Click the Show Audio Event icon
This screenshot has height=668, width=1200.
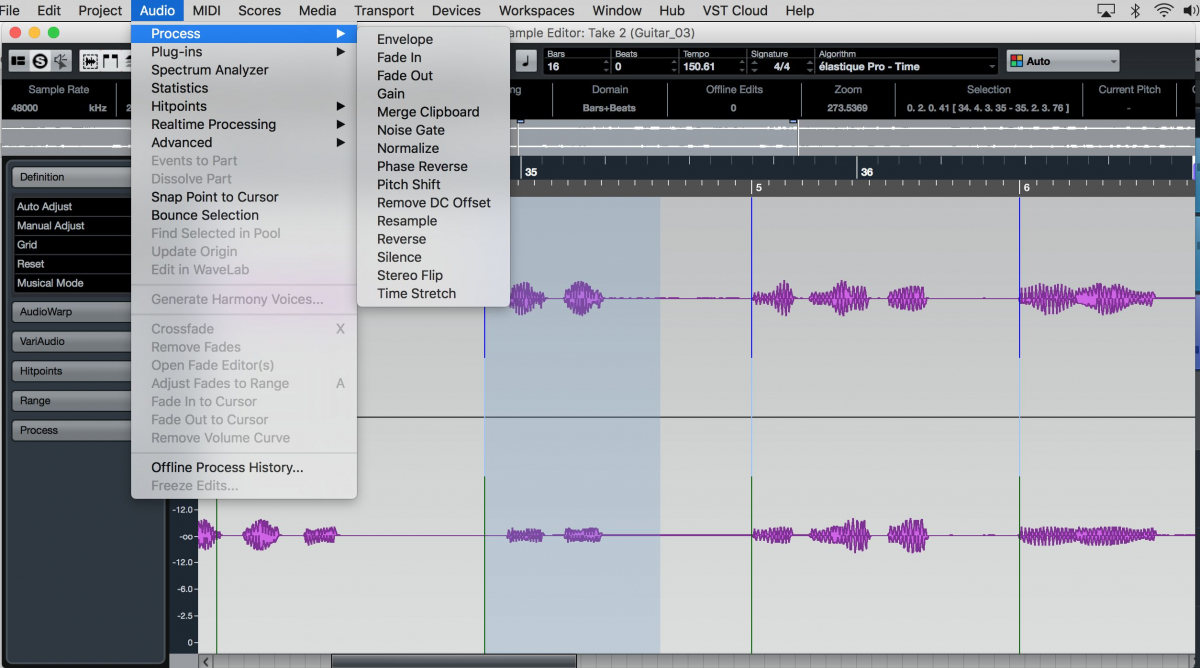point(90,62)
